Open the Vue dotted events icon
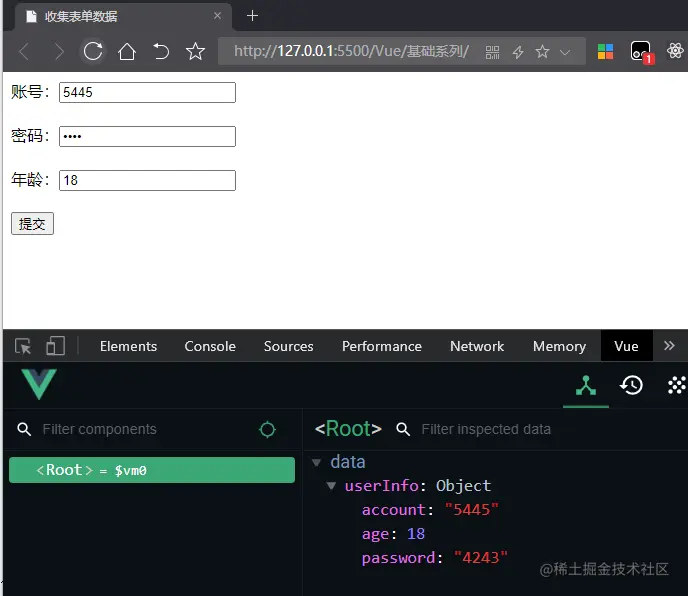Viewport: 688px width, 596px height. click(x=677, y=385)
